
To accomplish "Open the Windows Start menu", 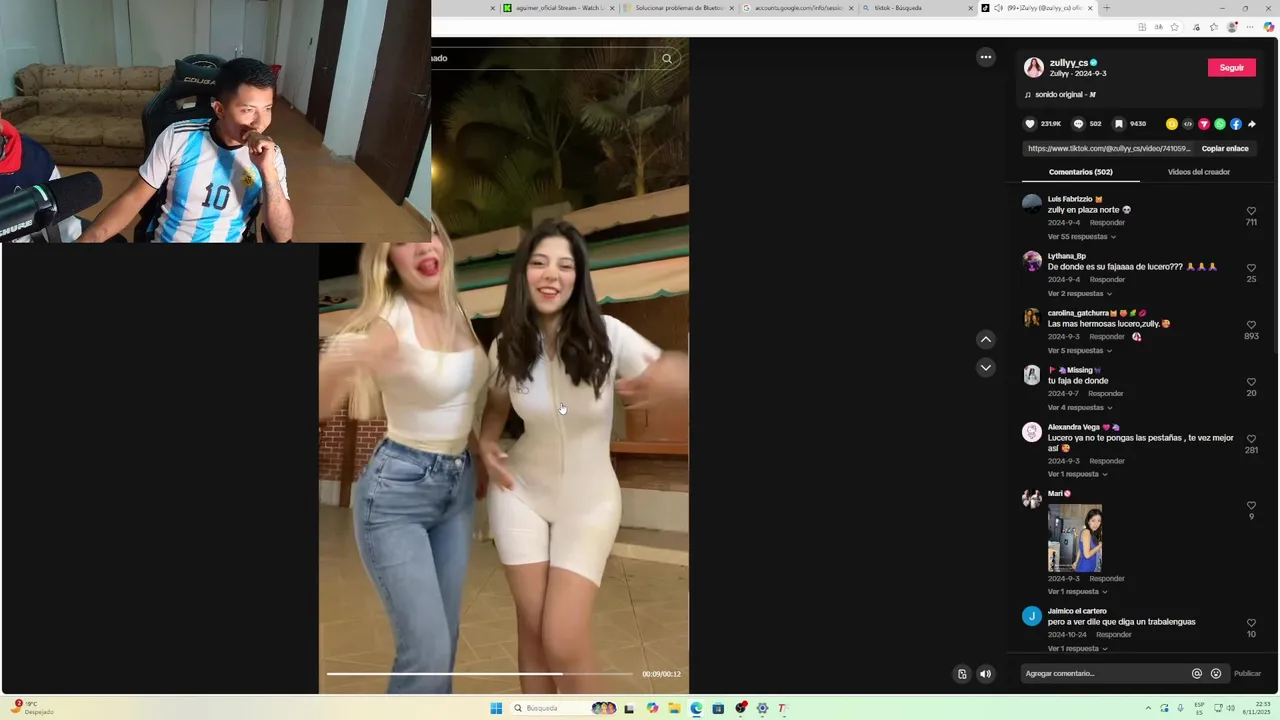I will 496,708.
